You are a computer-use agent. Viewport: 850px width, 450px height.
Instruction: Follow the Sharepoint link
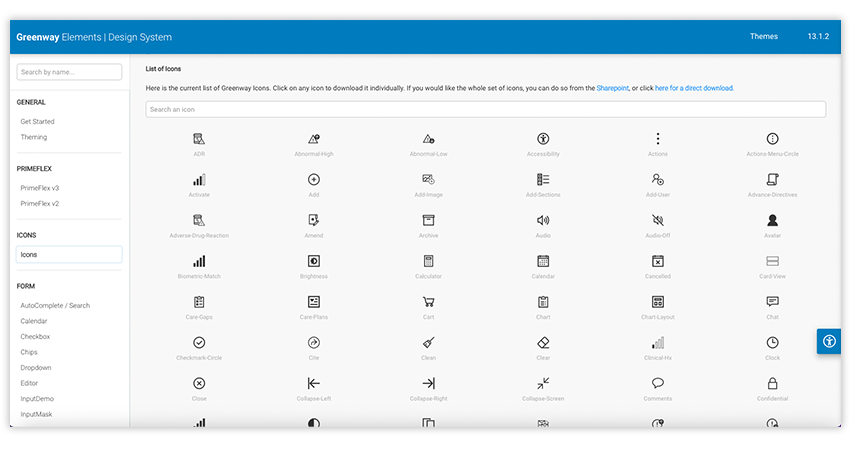point(612,88)
